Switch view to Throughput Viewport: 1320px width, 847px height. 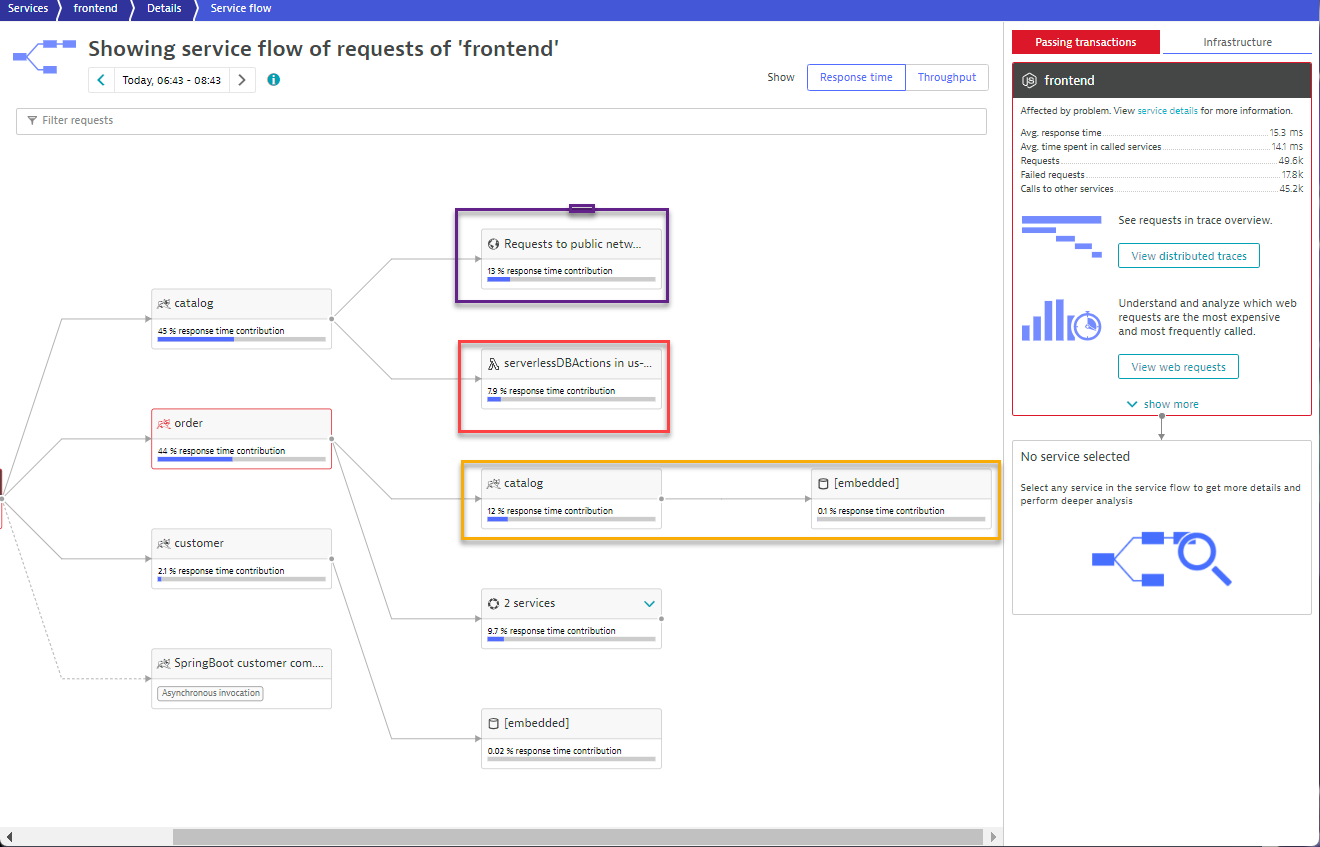click(946, 77)
